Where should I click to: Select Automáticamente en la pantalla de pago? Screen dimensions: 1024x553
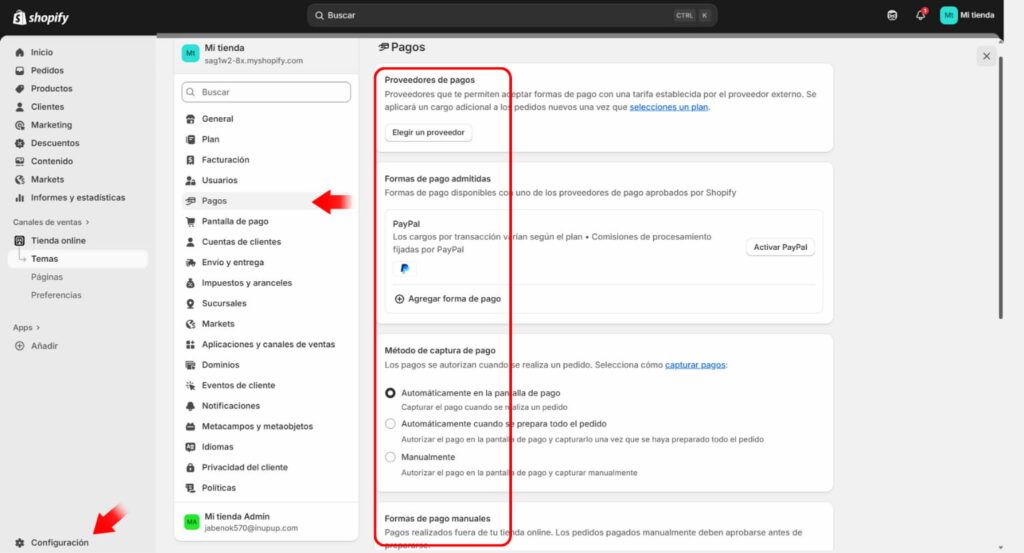391,394
